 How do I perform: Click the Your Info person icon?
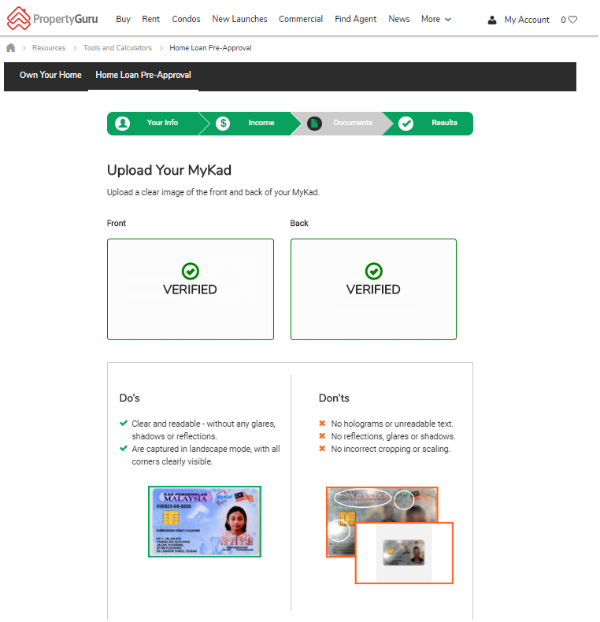[122, 123]
